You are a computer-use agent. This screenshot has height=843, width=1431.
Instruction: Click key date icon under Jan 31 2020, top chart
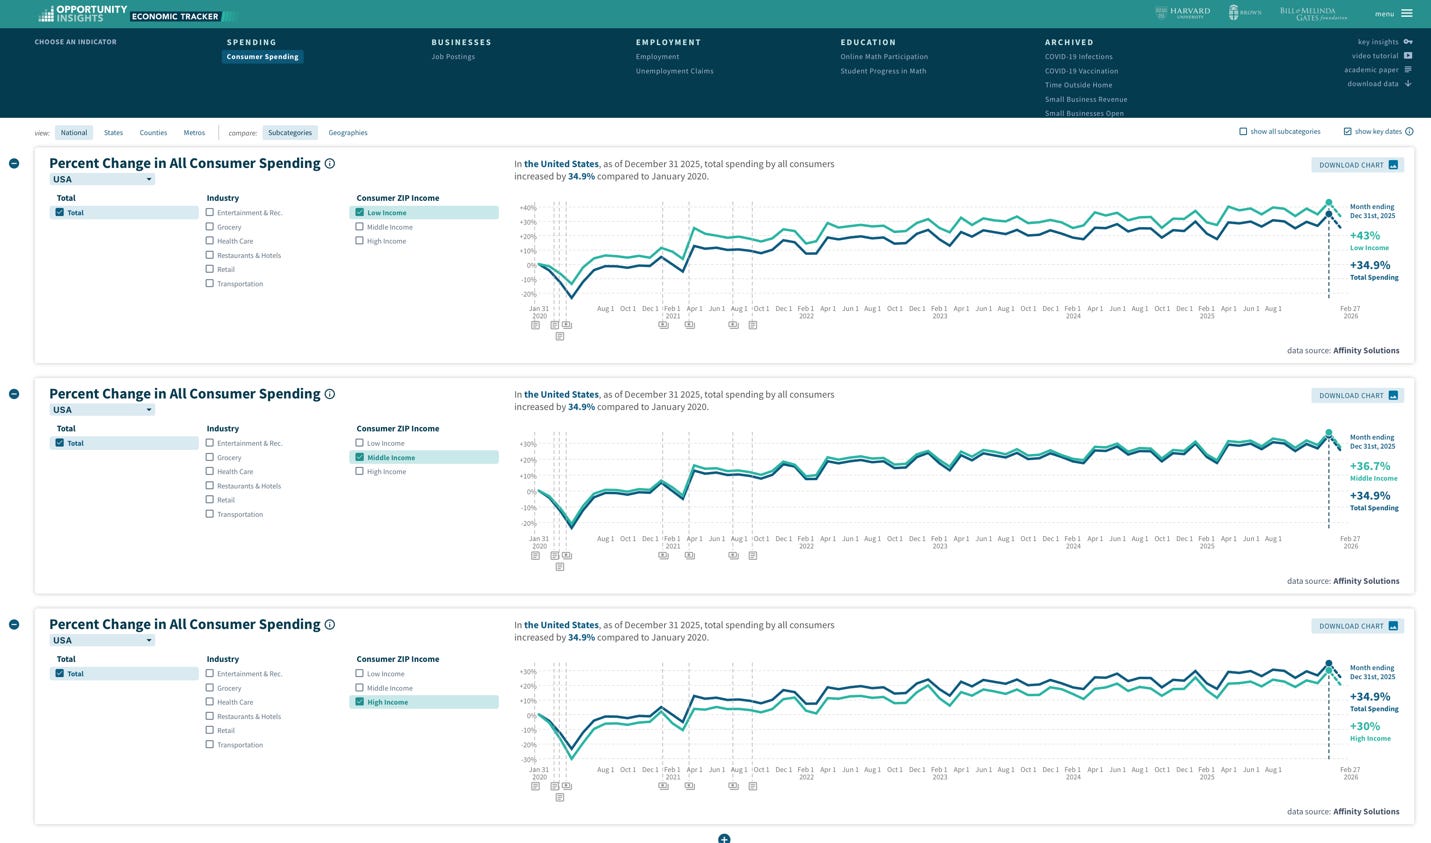pos(536,325)
